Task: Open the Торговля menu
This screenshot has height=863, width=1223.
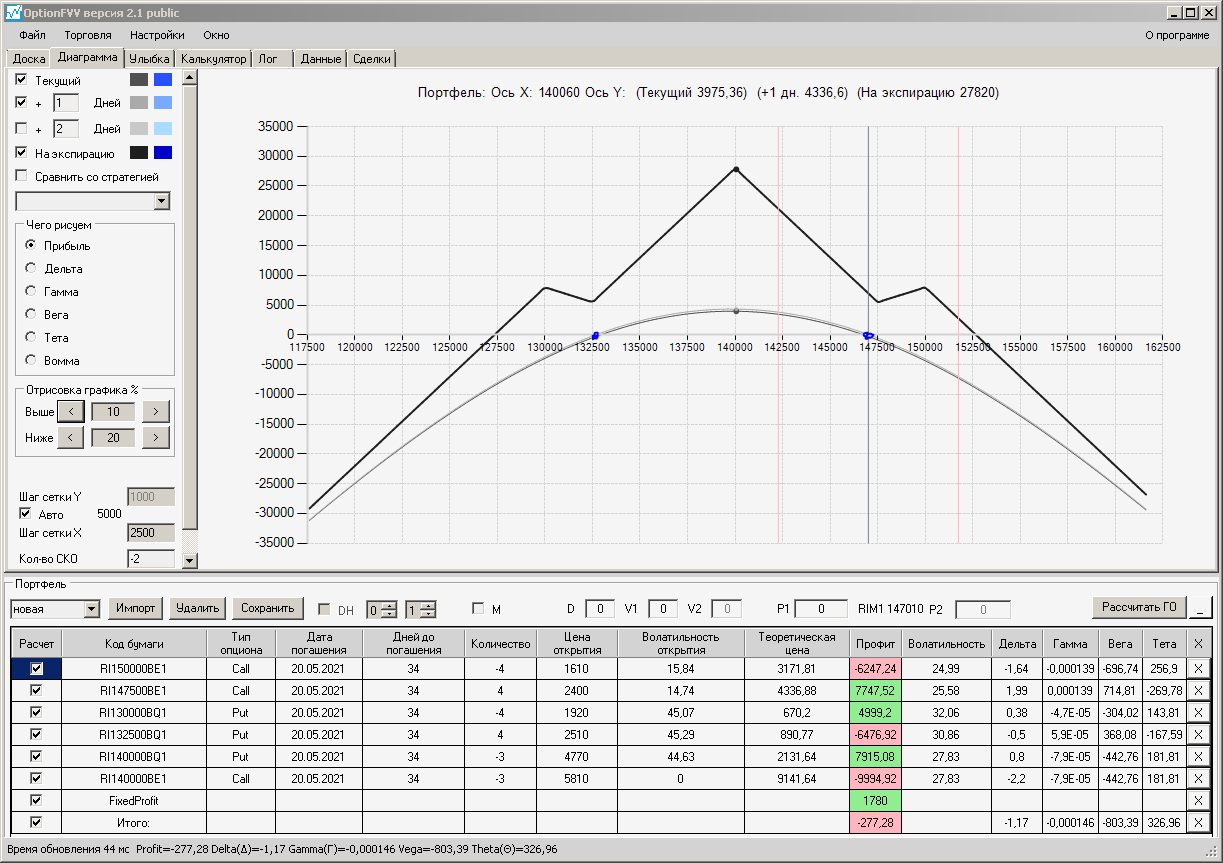Action: 88,35
